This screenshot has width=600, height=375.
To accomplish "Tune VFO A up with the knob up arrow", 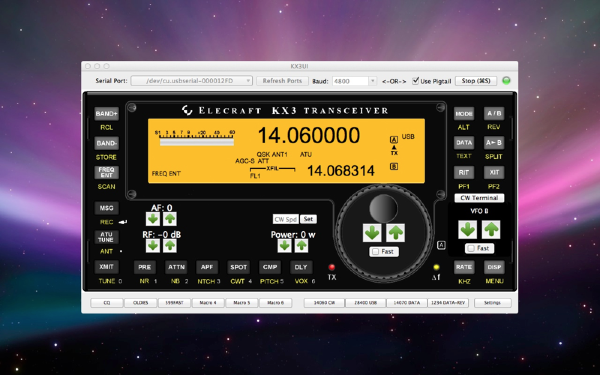I will point(395,233).
